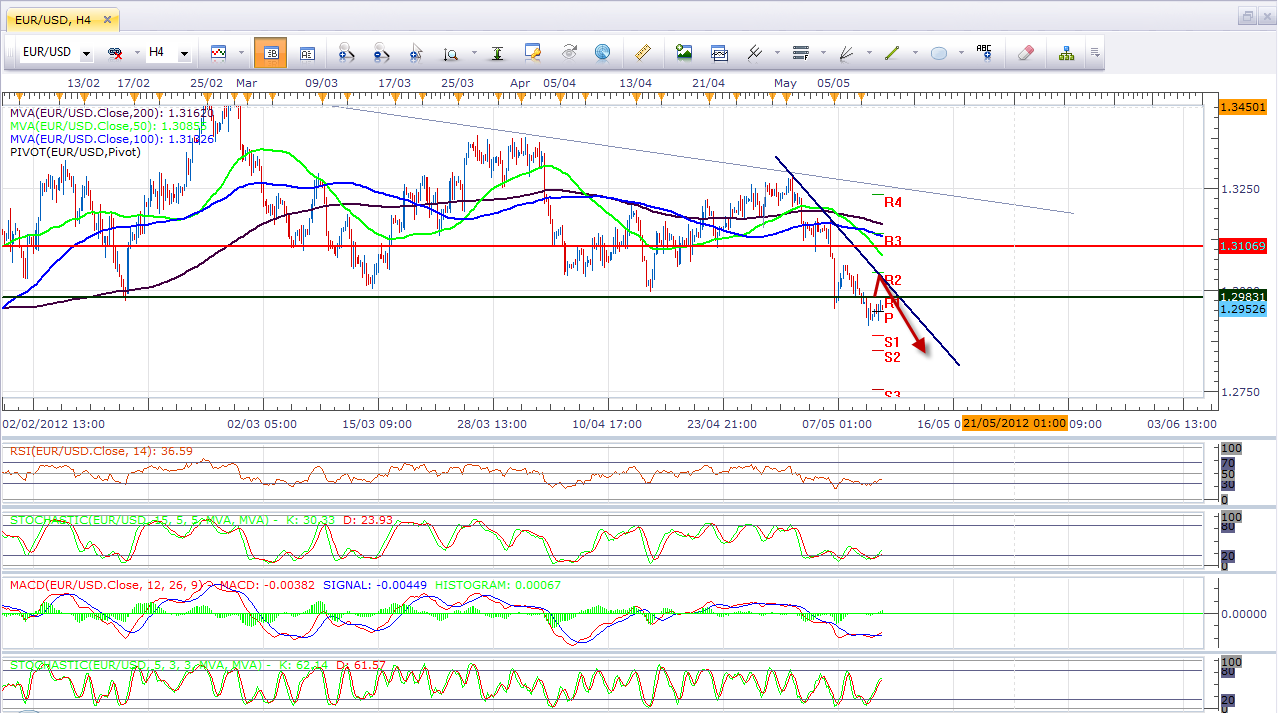Select the pitchfork drawing tool
The width and height of the screenshot is (1278, 713).
pos(755,52)
